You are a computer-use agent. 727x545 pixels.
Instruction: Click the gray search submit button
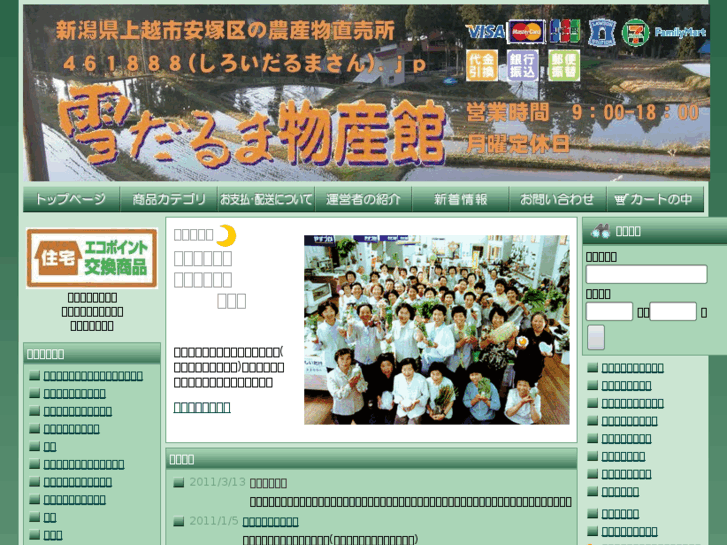pos(596,337)
